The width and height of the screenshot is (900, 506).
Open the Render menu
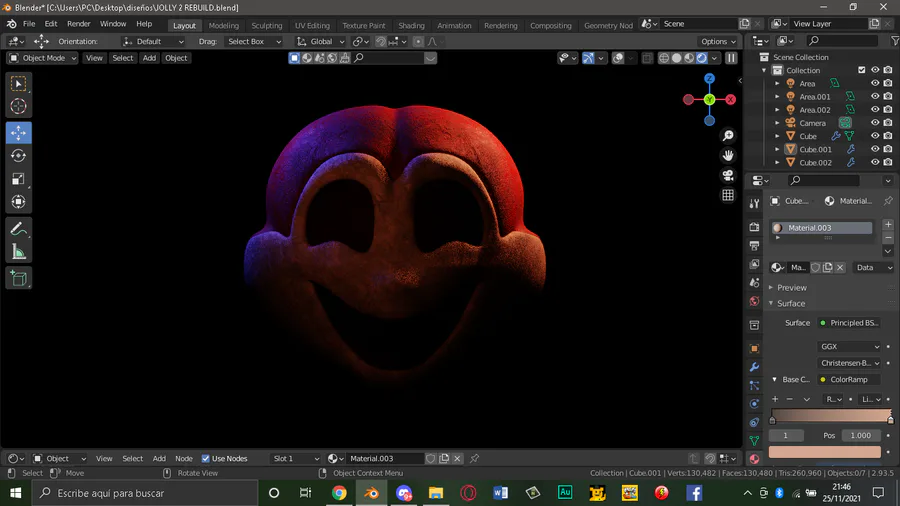79,24
